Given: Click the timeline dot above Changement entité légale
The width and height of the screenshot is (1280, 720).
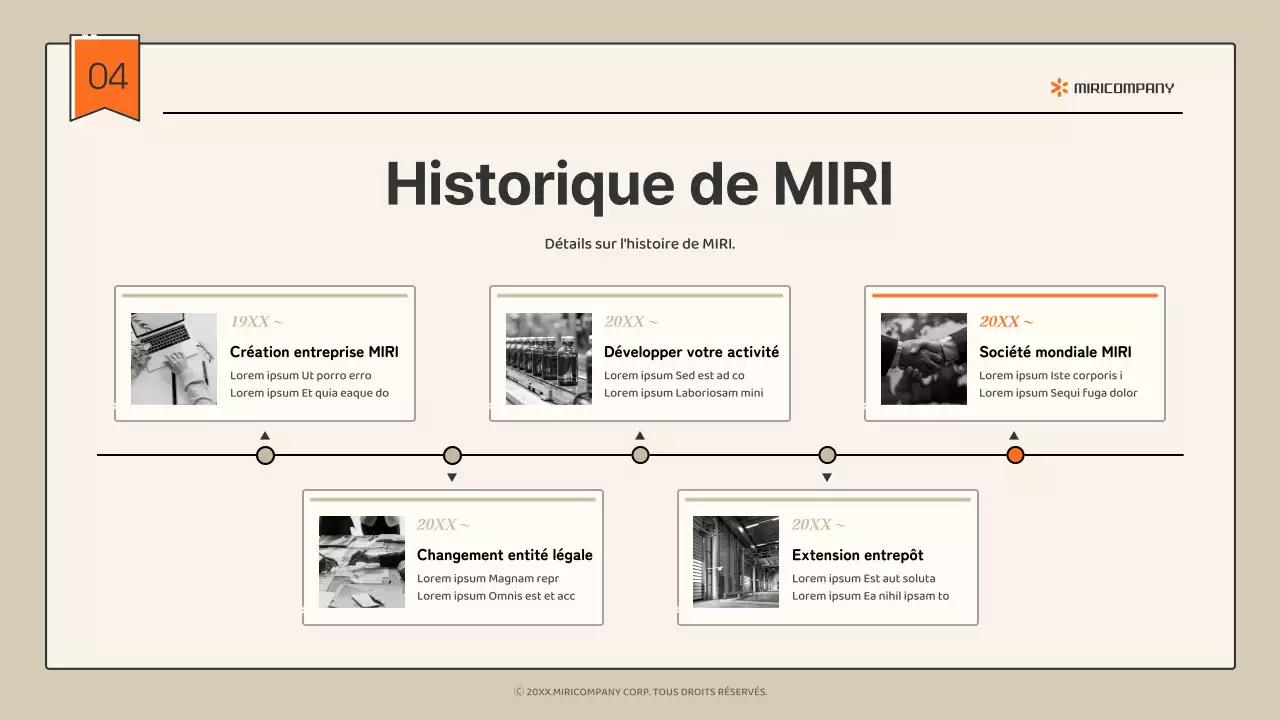Looking at the screenshot, I should coord(452,455).
